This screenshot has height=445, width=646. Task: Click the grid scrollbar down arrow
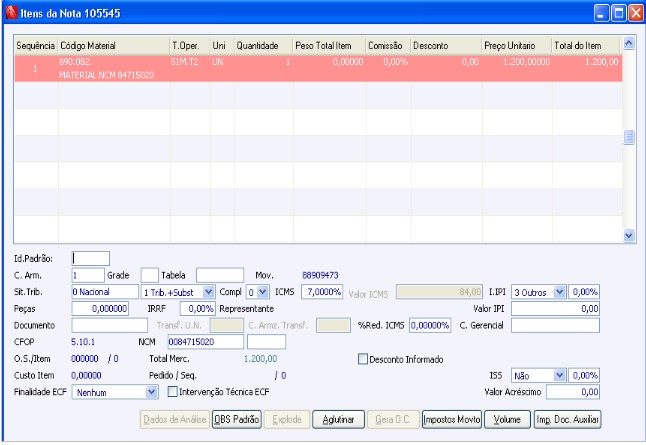click(629, 236)
